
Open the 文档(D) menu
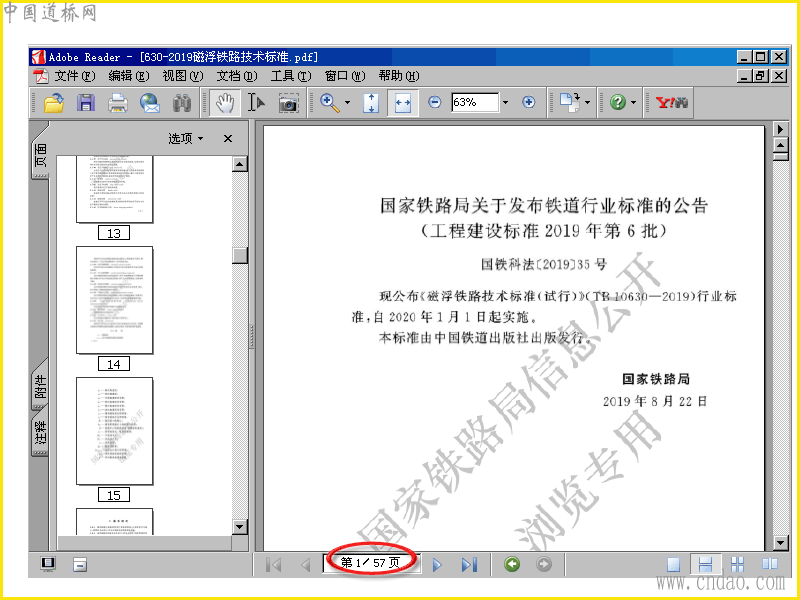pos(237,76)
